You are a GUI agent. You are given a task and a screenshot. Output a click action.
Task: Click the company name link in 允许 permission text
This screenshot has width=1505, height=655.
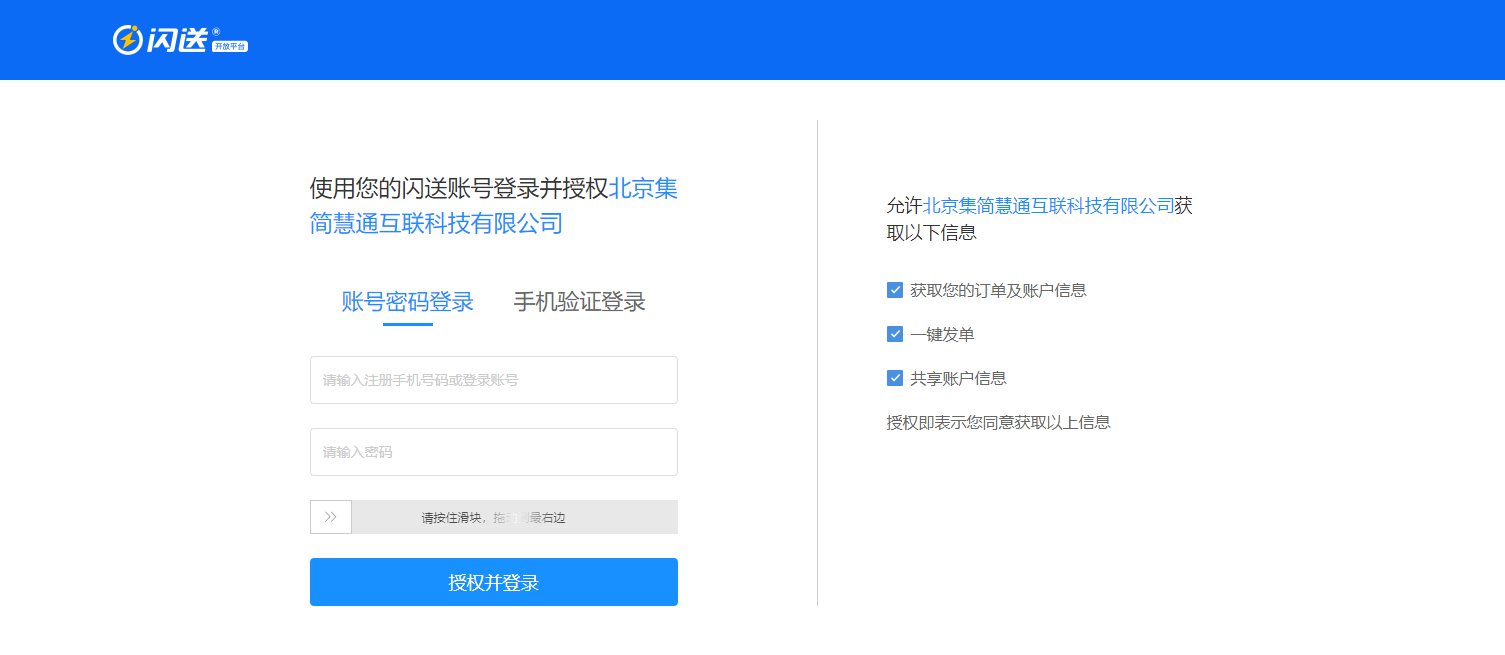tap(1049, 206)
